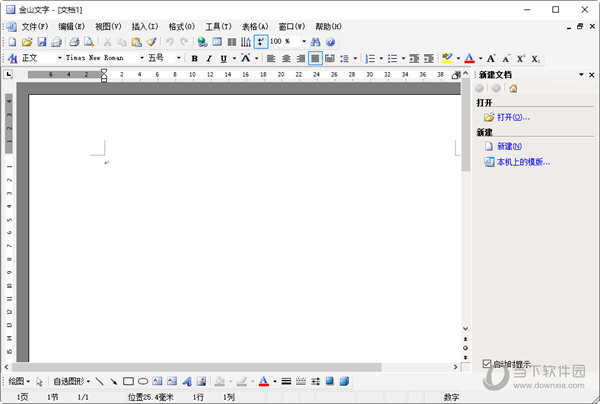The height and width of the screenshot is (404, 600).
Task: Open the 帮助(H) menu
Action: [x=328, y=26]
